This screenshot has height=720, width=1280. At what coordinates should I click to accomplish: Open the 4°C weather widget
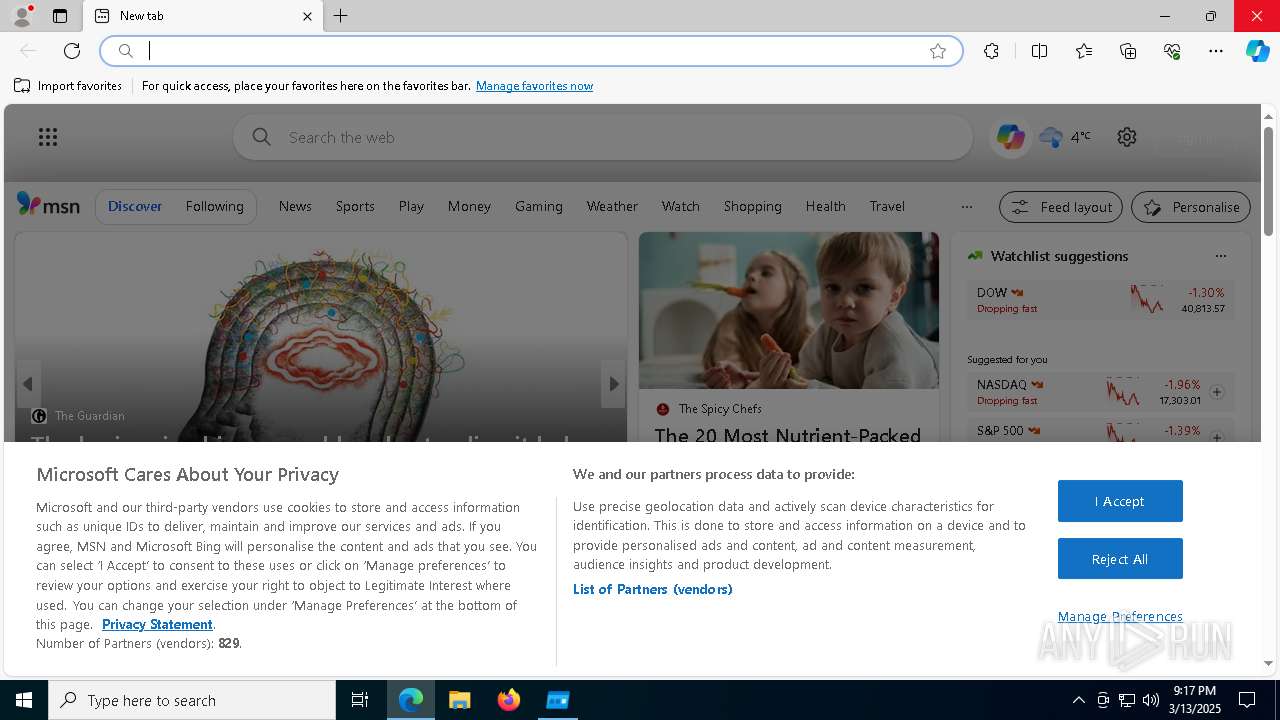tap(1065, 137)
